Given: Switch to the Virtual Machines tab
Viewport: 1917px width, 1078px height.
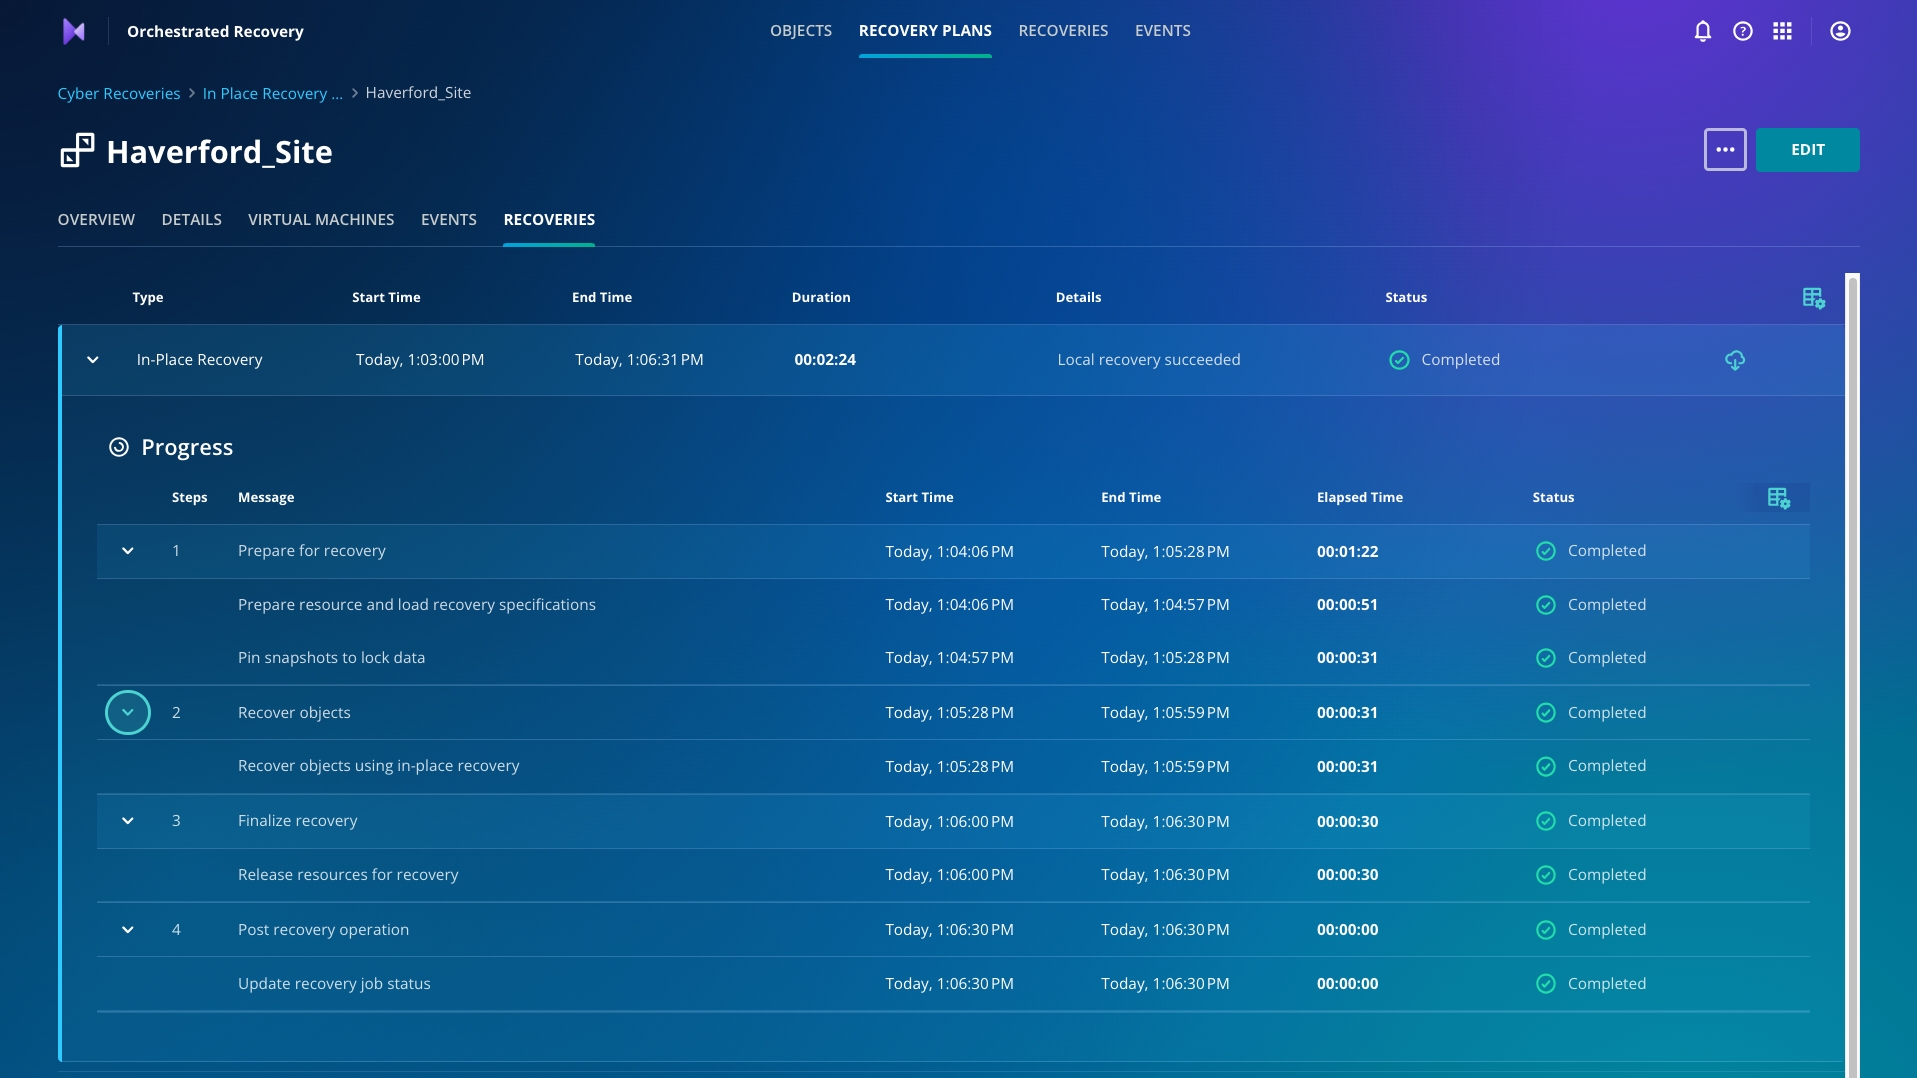Looking at the screenshot, I should (321, 220).
